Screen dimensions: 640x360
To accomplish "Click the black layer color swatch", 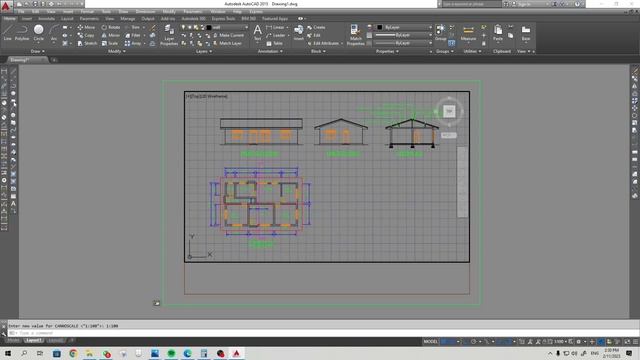I will tap(209, 27).
